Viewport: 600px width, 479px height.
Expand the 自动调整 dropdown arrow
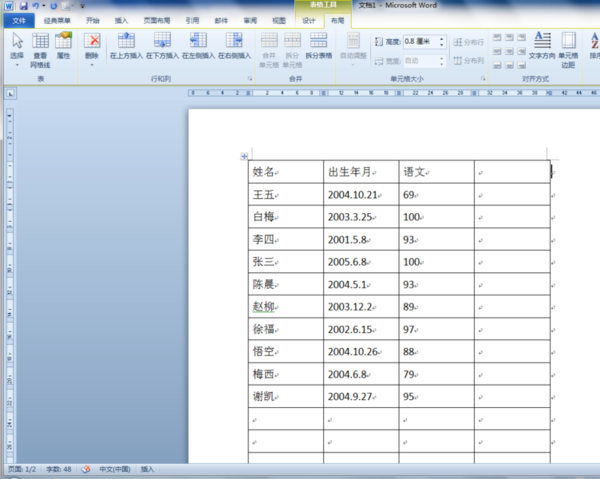[x=353, y=65]
